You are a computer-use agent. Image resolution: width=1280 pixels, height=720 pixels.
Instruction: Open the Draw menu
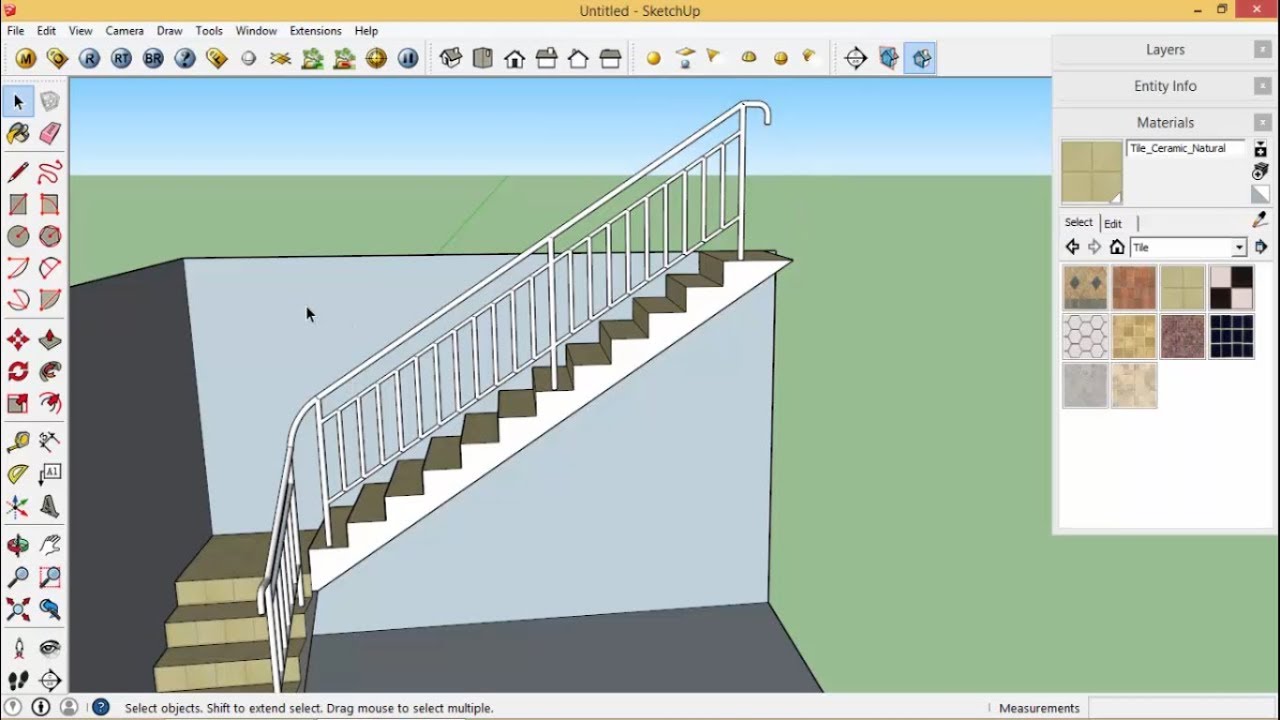(169, 31)
